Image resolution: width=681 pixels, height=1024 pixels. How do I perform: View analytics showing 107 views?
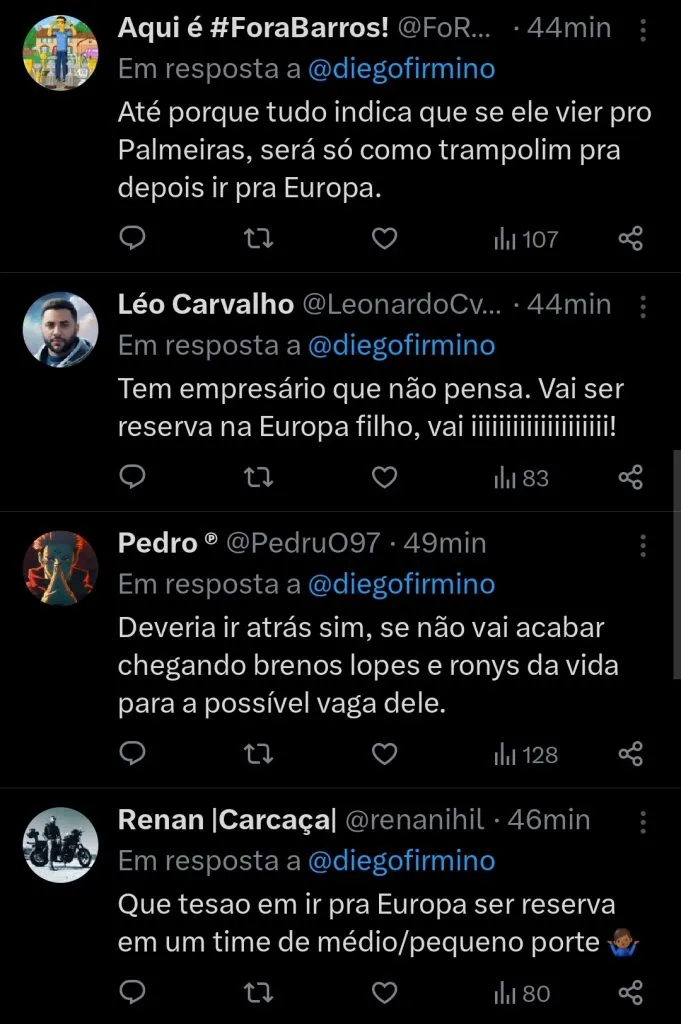[526, 239]
